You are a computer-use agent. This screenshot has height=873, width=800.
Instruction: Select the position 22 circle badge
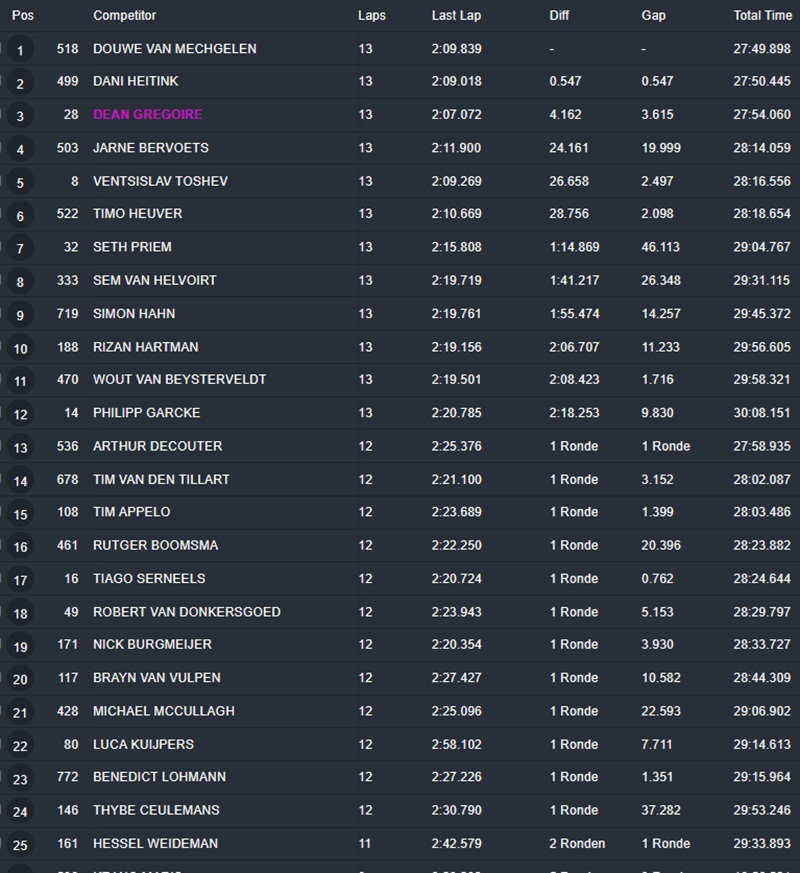[x=20, y=745]
